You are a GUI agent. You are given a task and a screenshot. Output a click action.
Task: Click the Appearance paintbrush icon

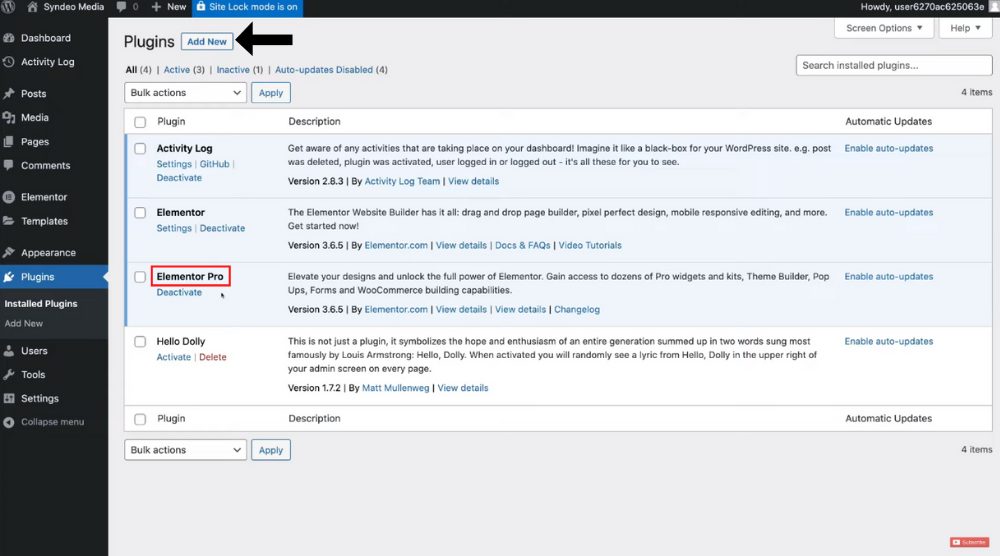click(9, 252)
